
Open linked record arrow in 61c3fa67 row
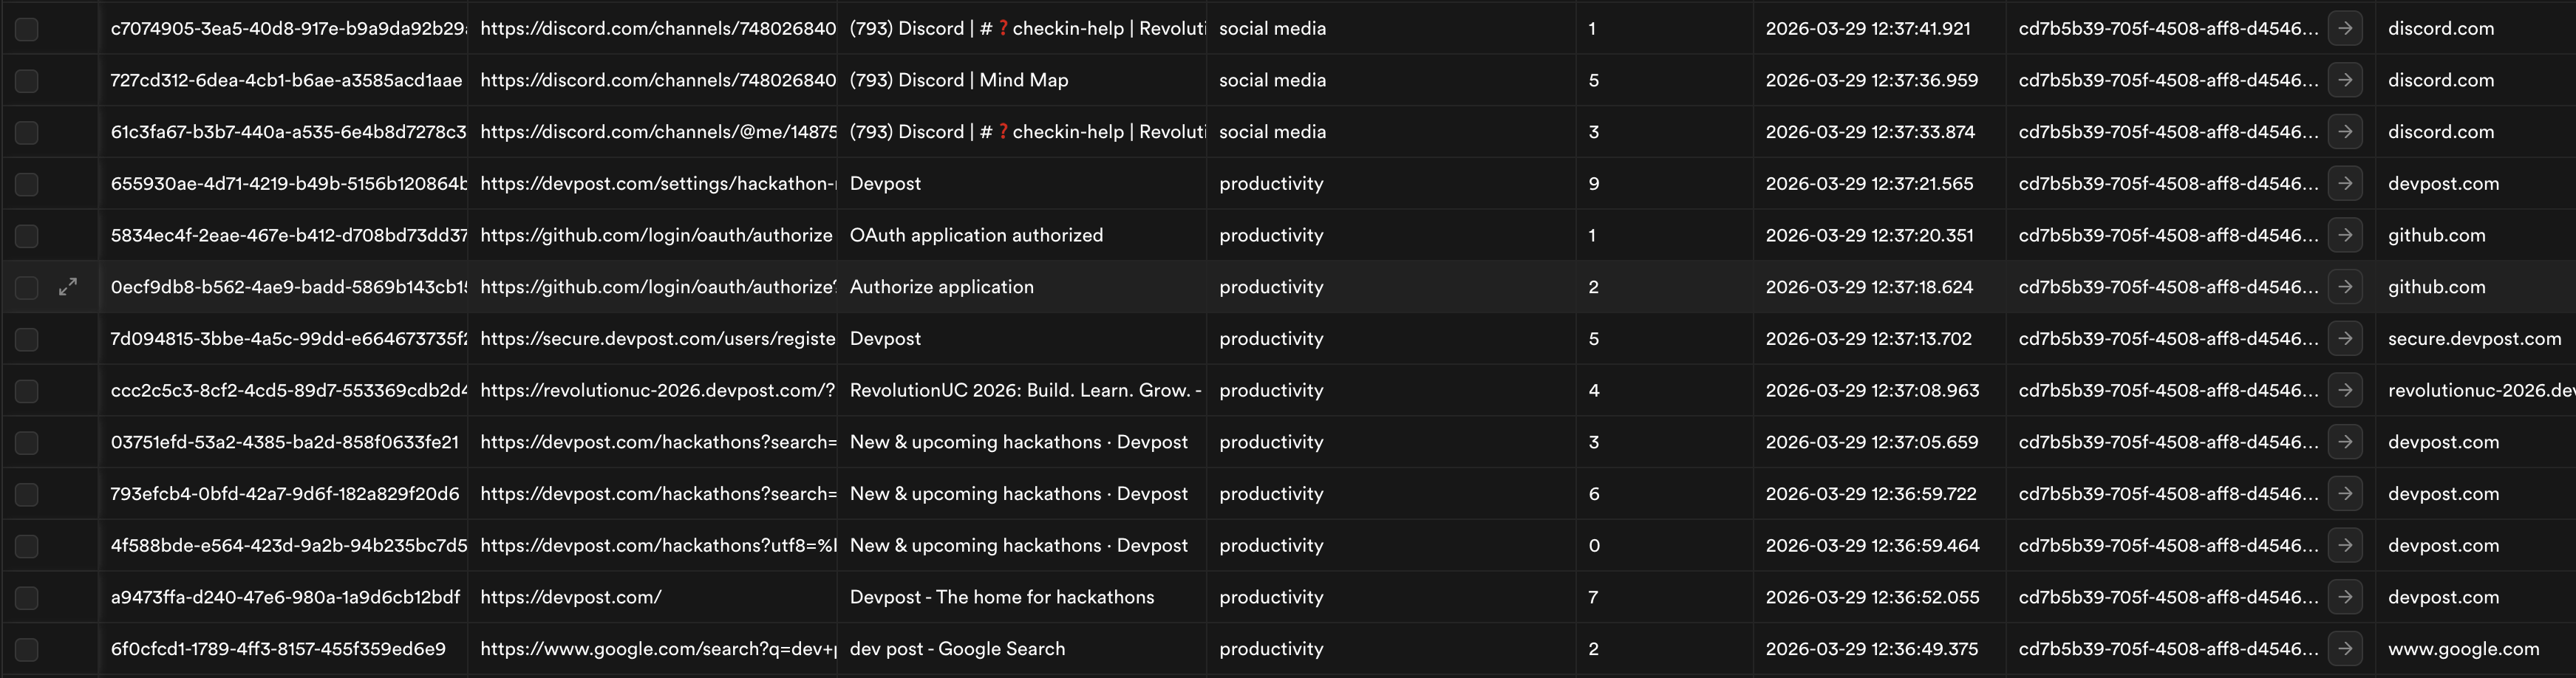[x=2345, y=132]
